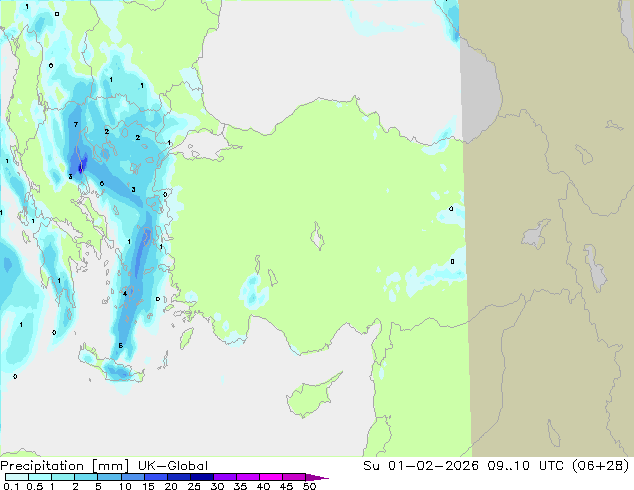Screen dimensions: 634x490
Task: Click the legend scale label "0.5"
Action: [34, 486]
